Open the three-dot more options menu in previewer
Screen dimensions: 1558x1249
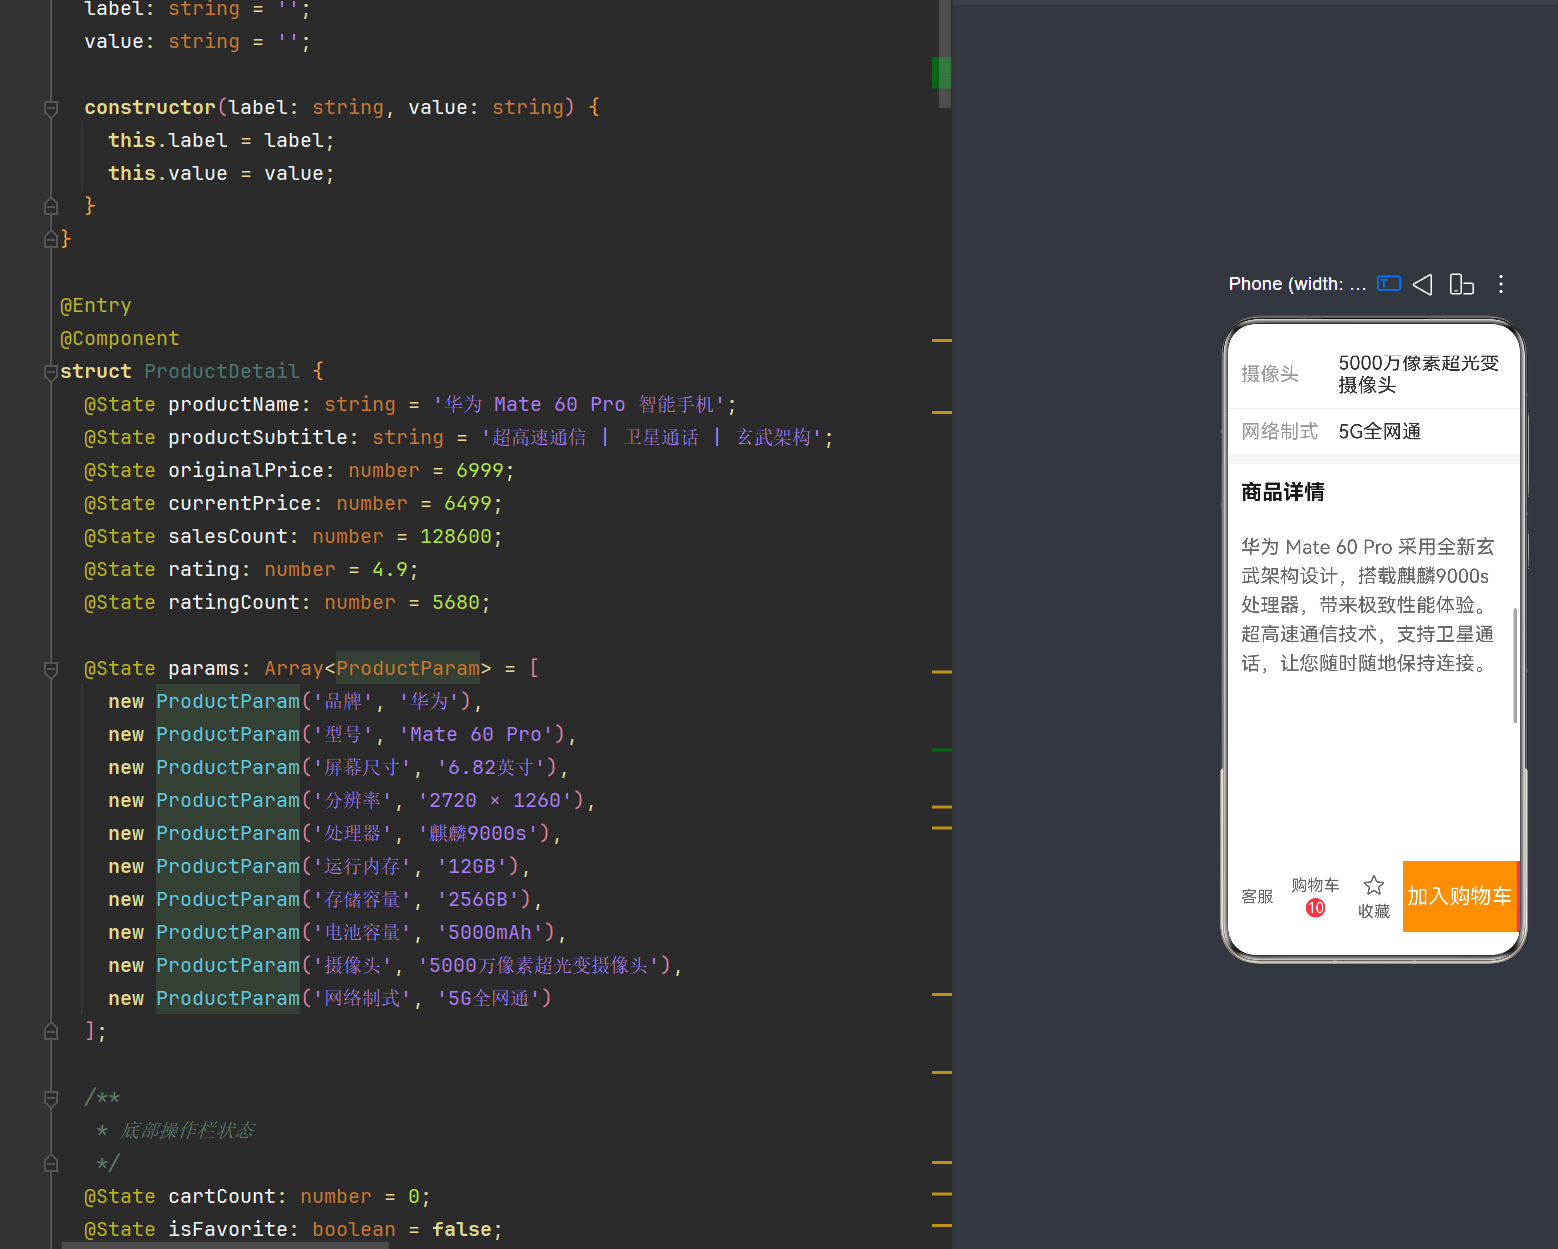click(x=1501, y=284)
